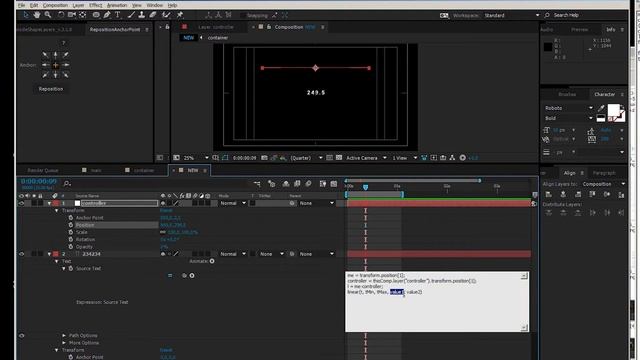Viewport: 640px width, 360px height.
Task: Click the bottom-right anchor arrow
Action: pos(66,75)
